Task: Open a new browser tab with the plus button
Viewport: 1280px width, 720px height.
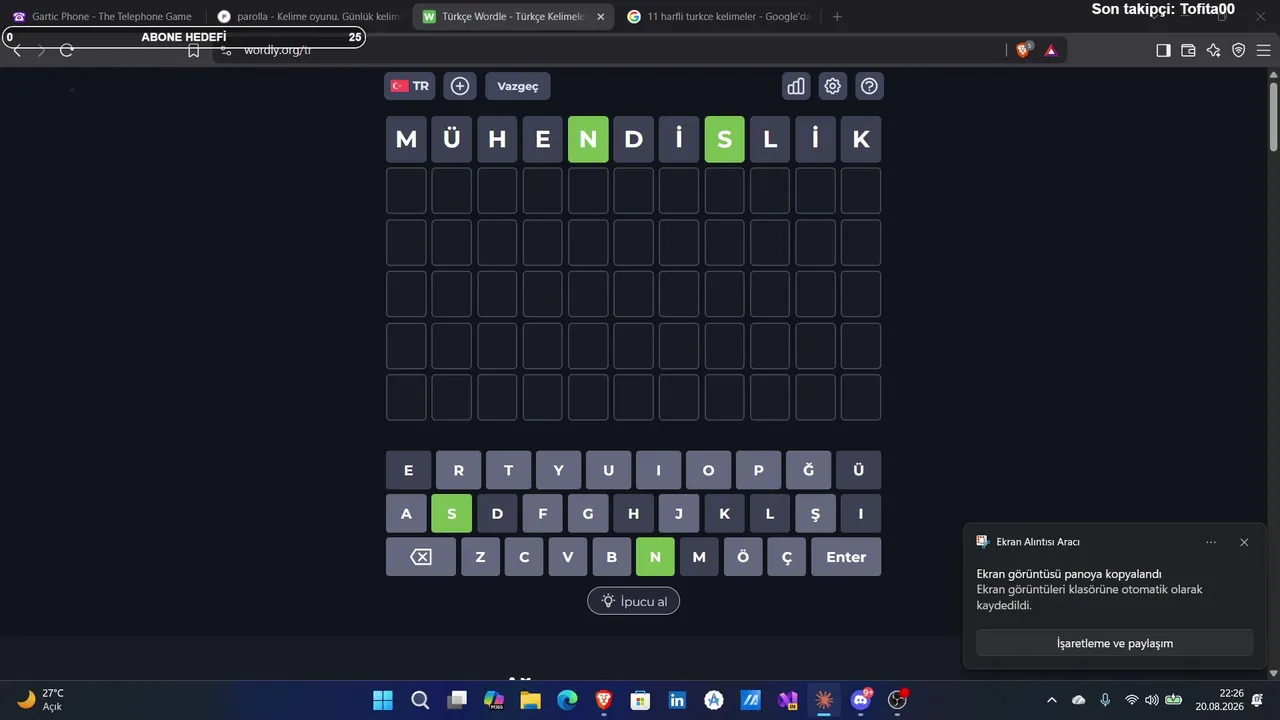Action: click(x=837, y=16)
